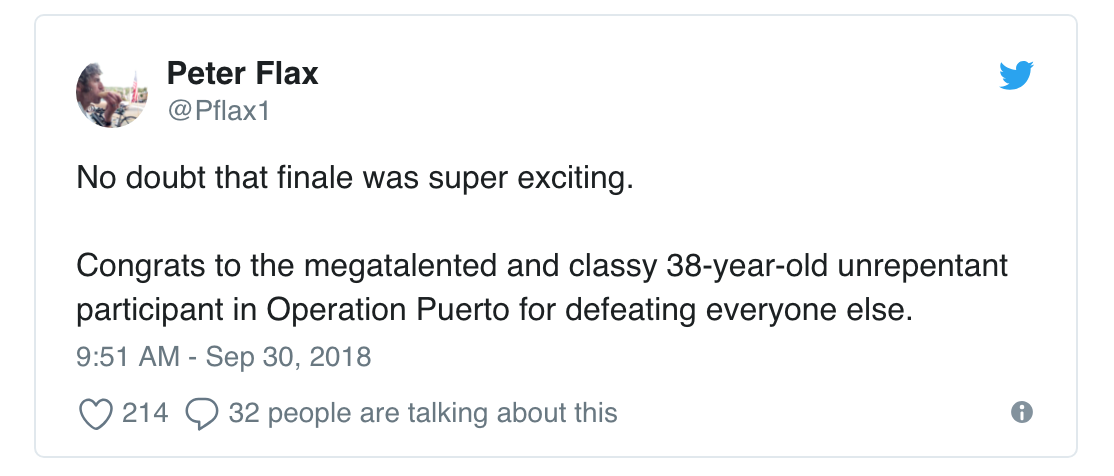The image size is (1114, 476).
Task: Click the "No doubt that finale" sentence
Action: coord(354,178)
